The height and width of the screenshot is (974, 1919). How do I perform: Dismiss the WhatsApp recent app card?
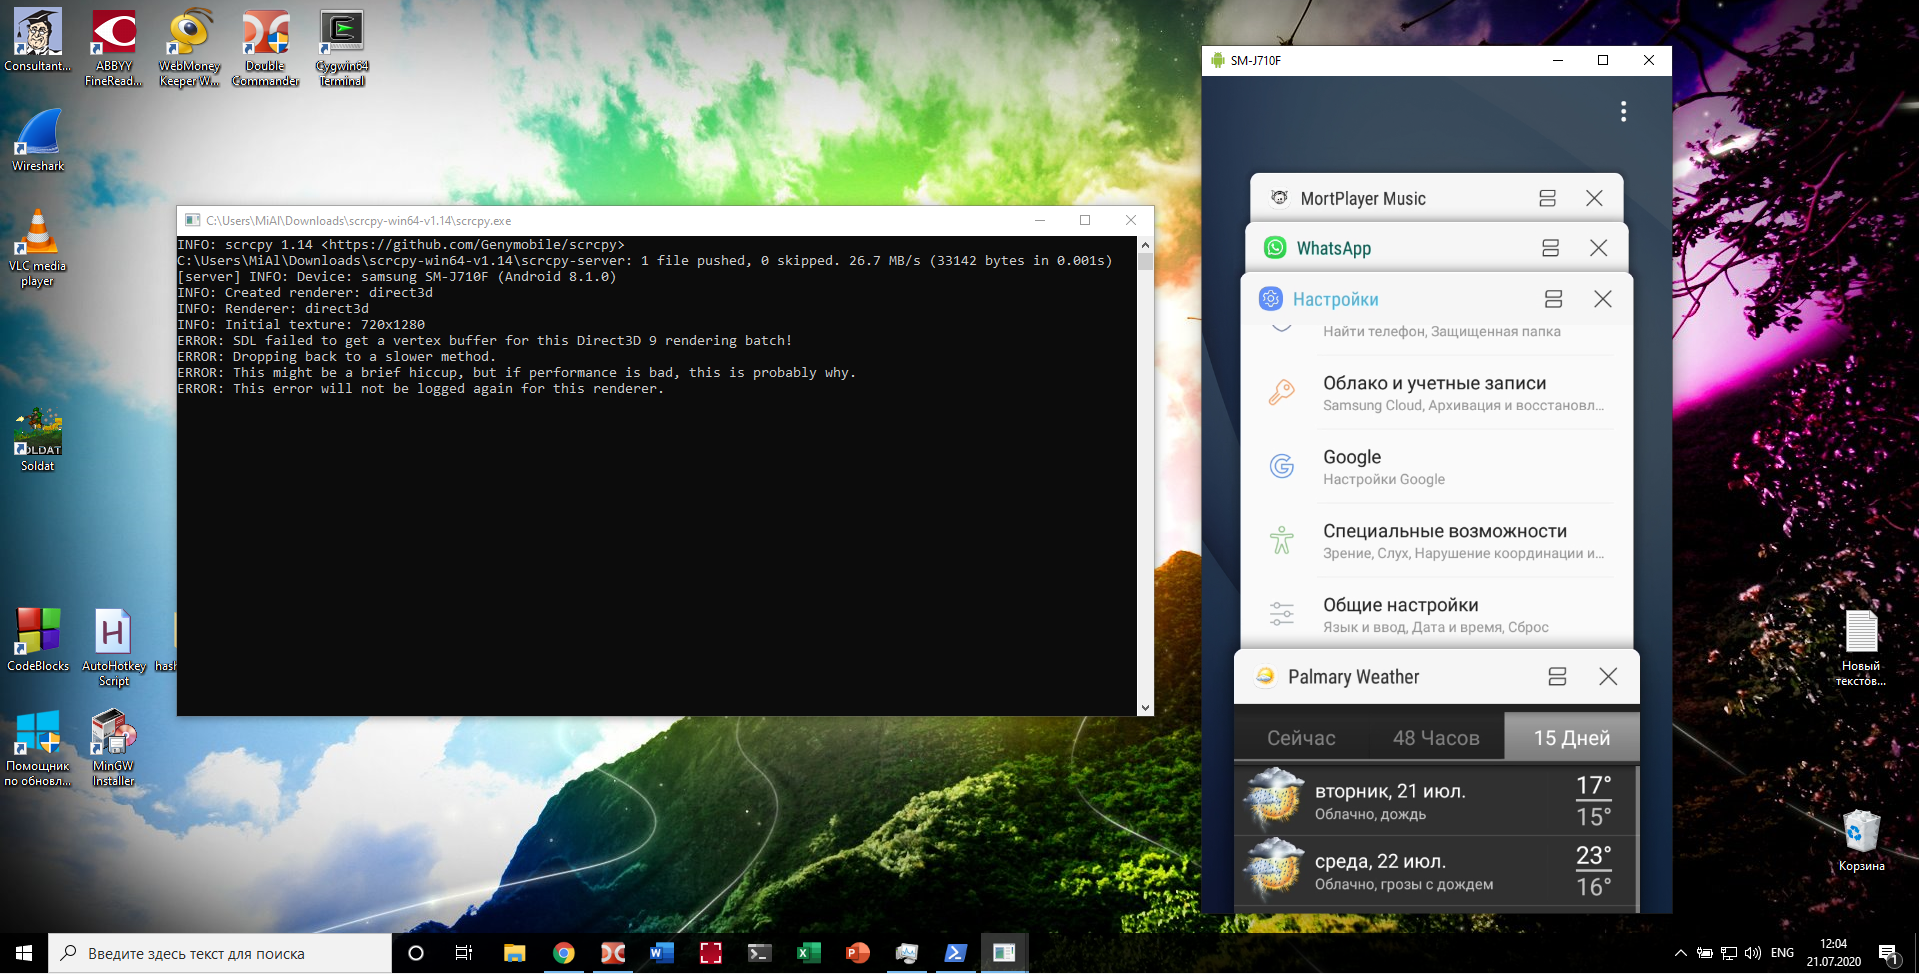[x=1598, y=248]
